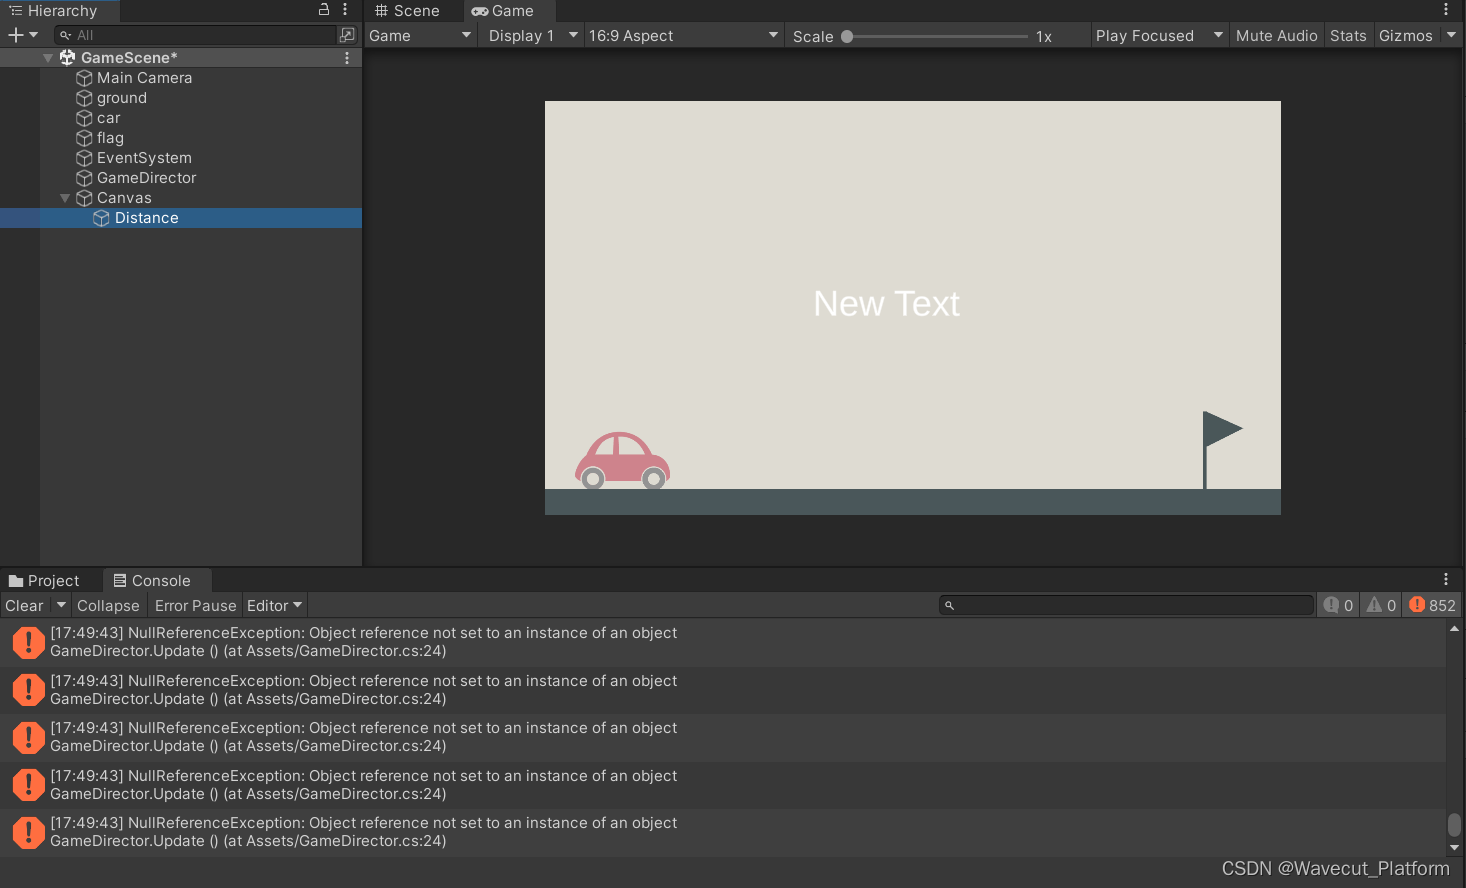Click the Console scrollbar thumb
Screen dimensions: 1466x888
click(x=1454, y=825)
